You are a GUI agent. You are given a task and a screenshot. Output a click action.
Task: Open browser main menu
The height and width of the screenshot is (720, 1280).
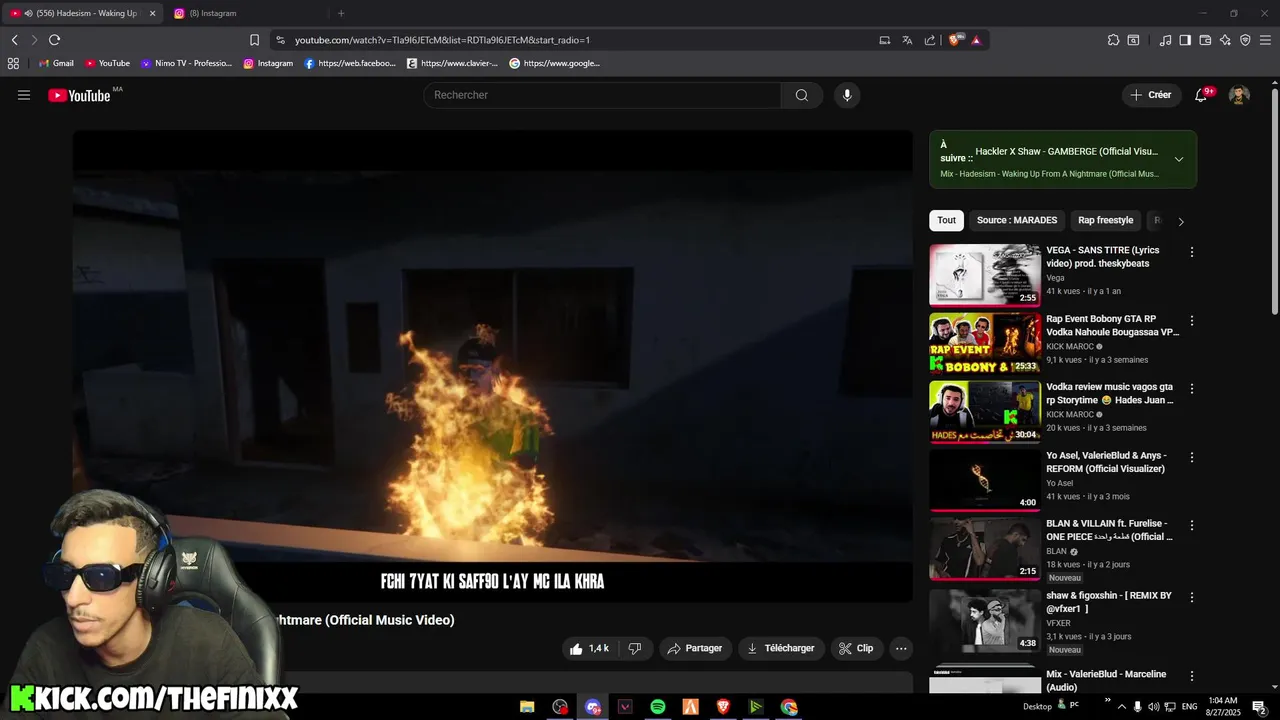point(1265,40)
